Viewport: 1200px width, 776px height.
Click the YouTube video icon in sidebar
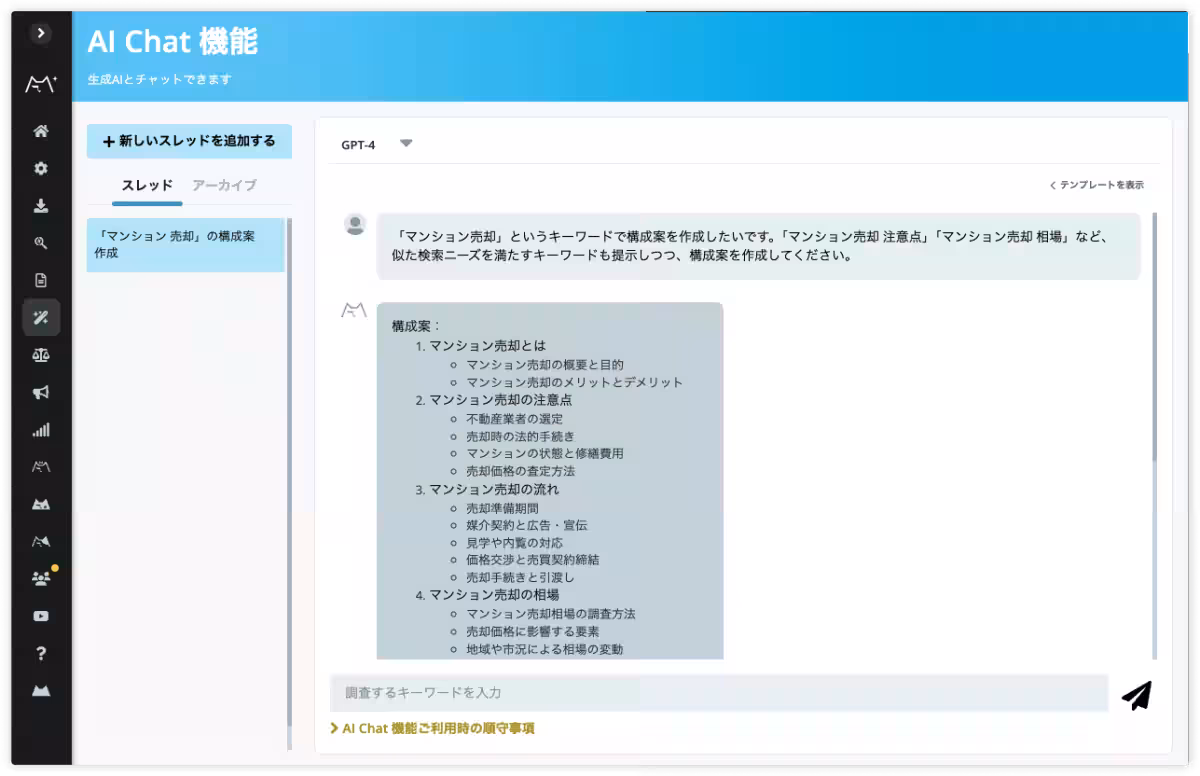[40, 615]
